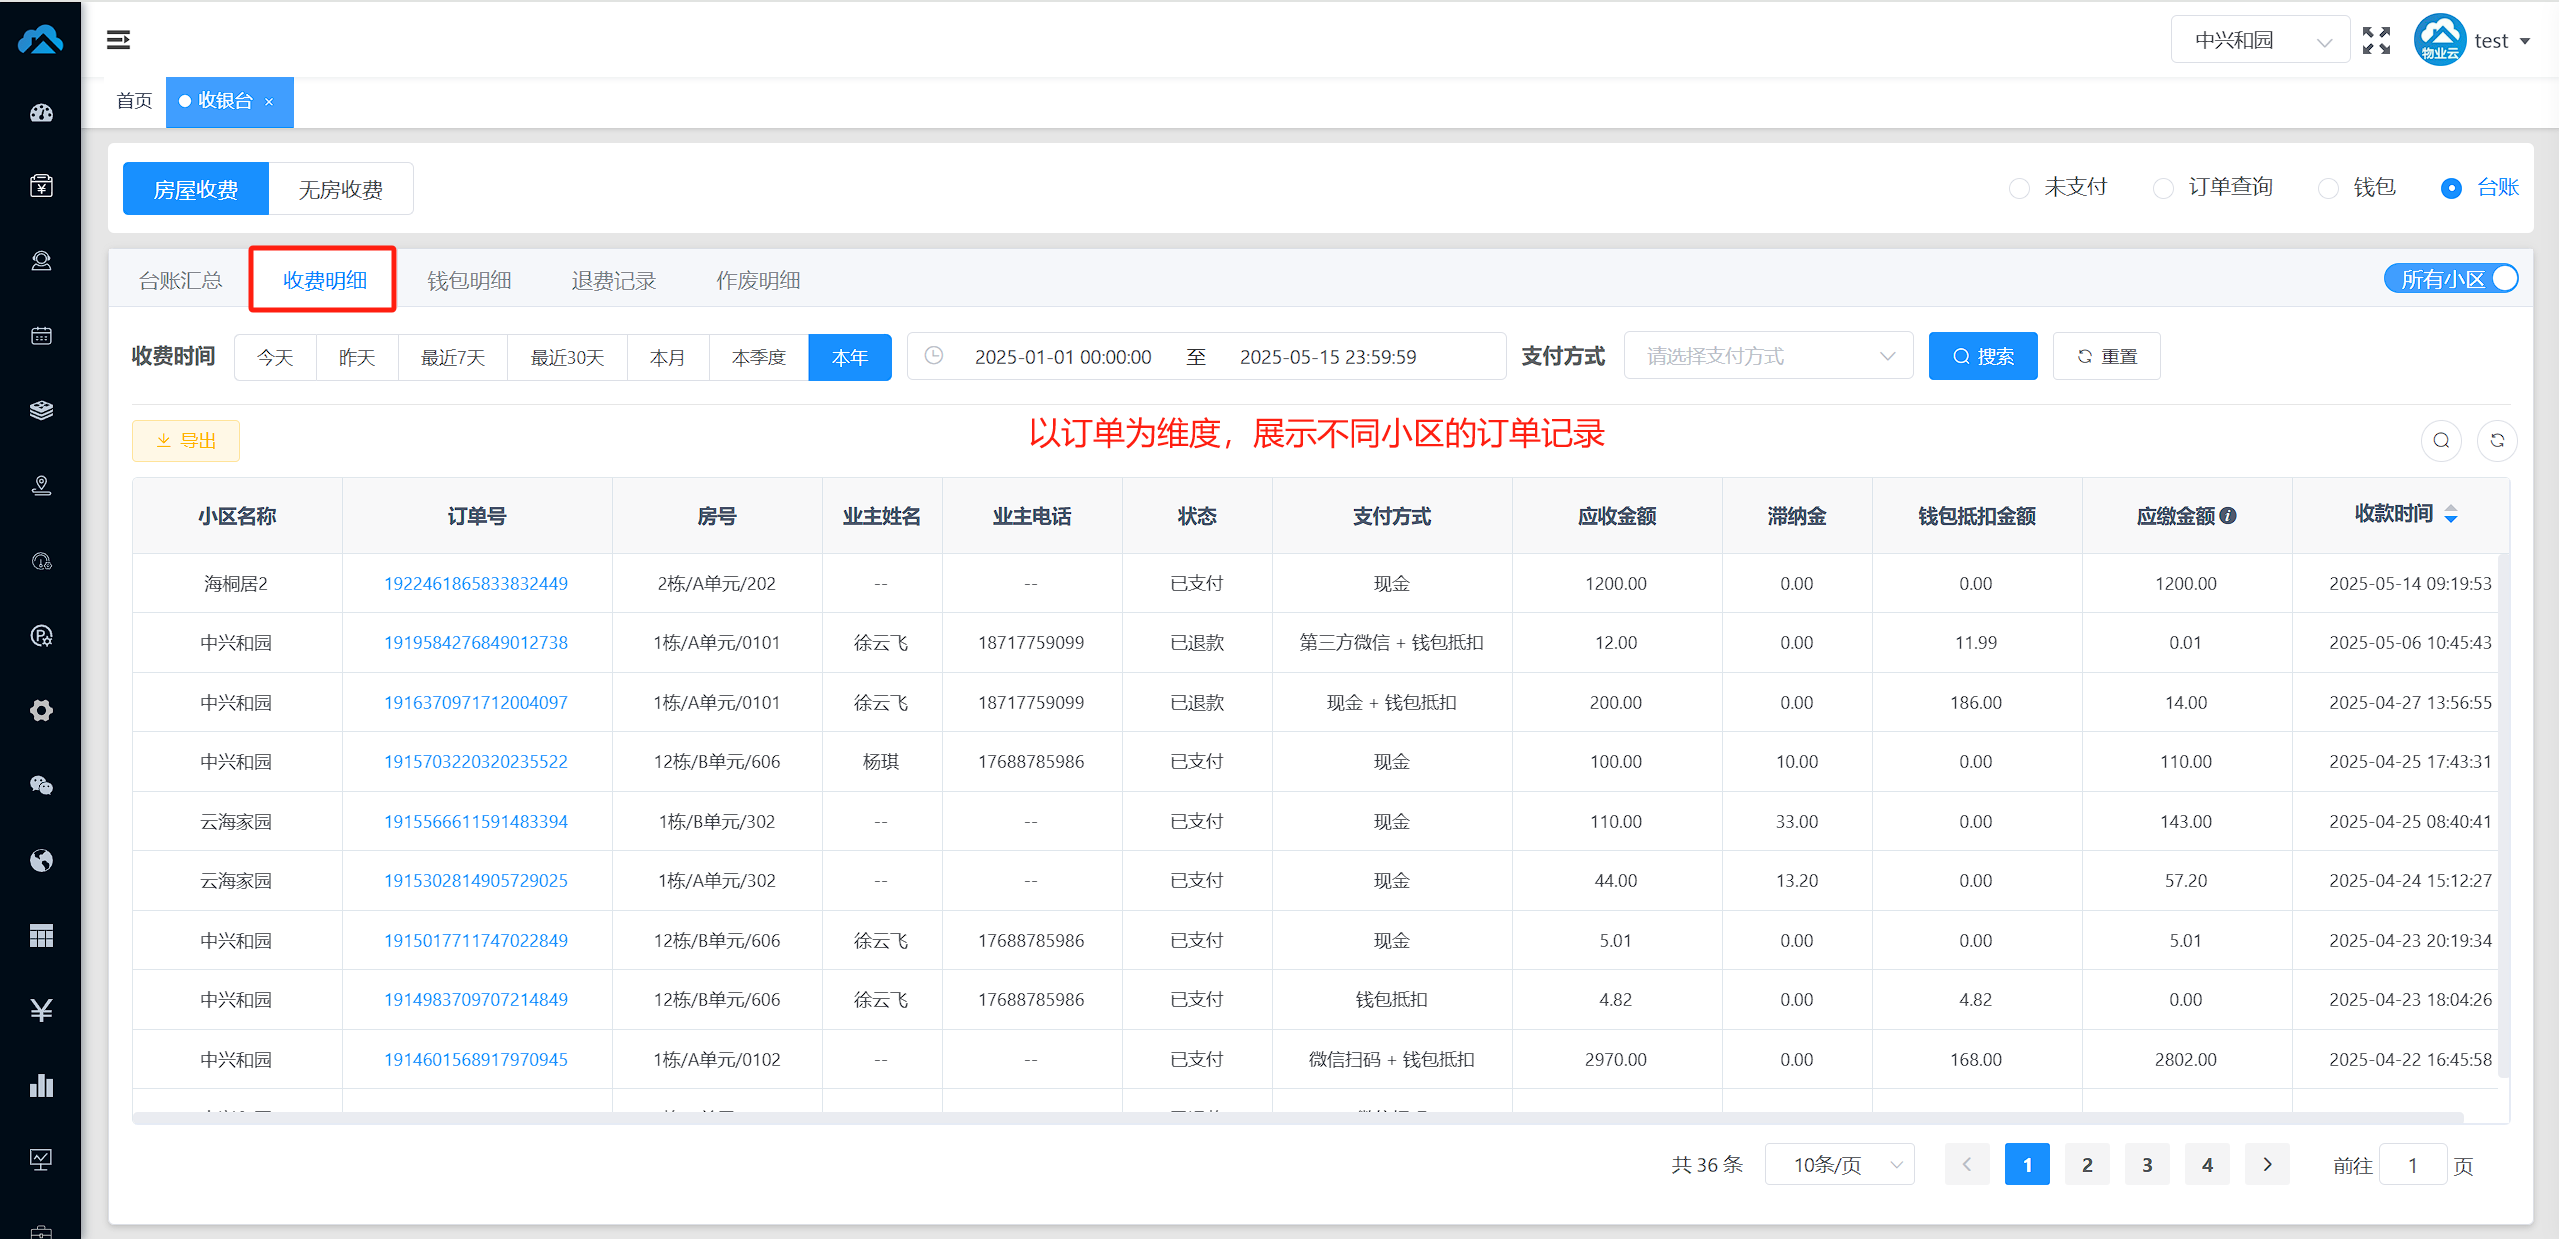The height and width of the screenshot is (1239, 2559).
Task: Select the 房屋收费 tab button
Action: click(x=196, y=189)
